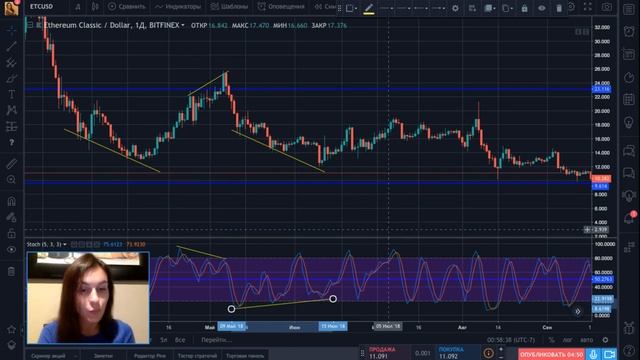
Task: Select the pitchfork tool in left toolbar
Action: (11, 62)
